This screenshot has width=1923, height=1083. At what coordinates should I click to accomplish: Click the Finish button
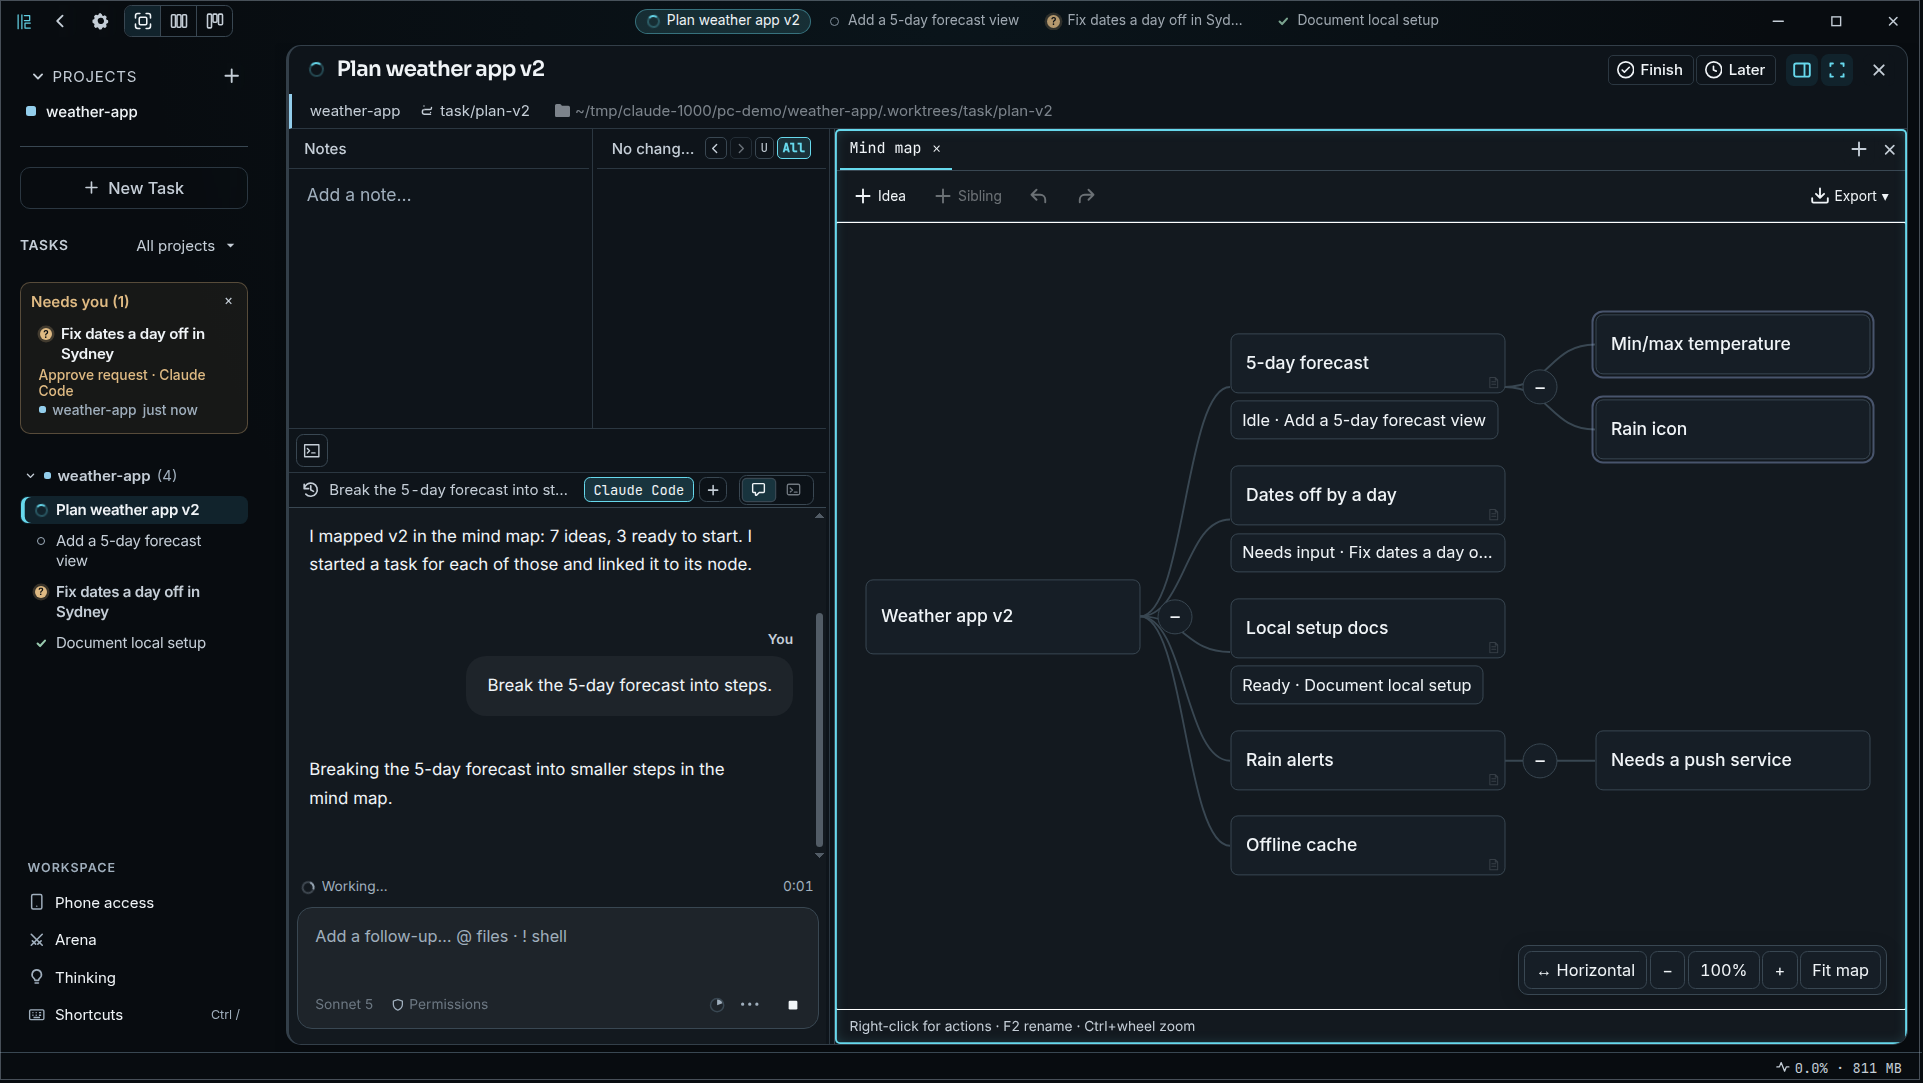[1650, 70]
